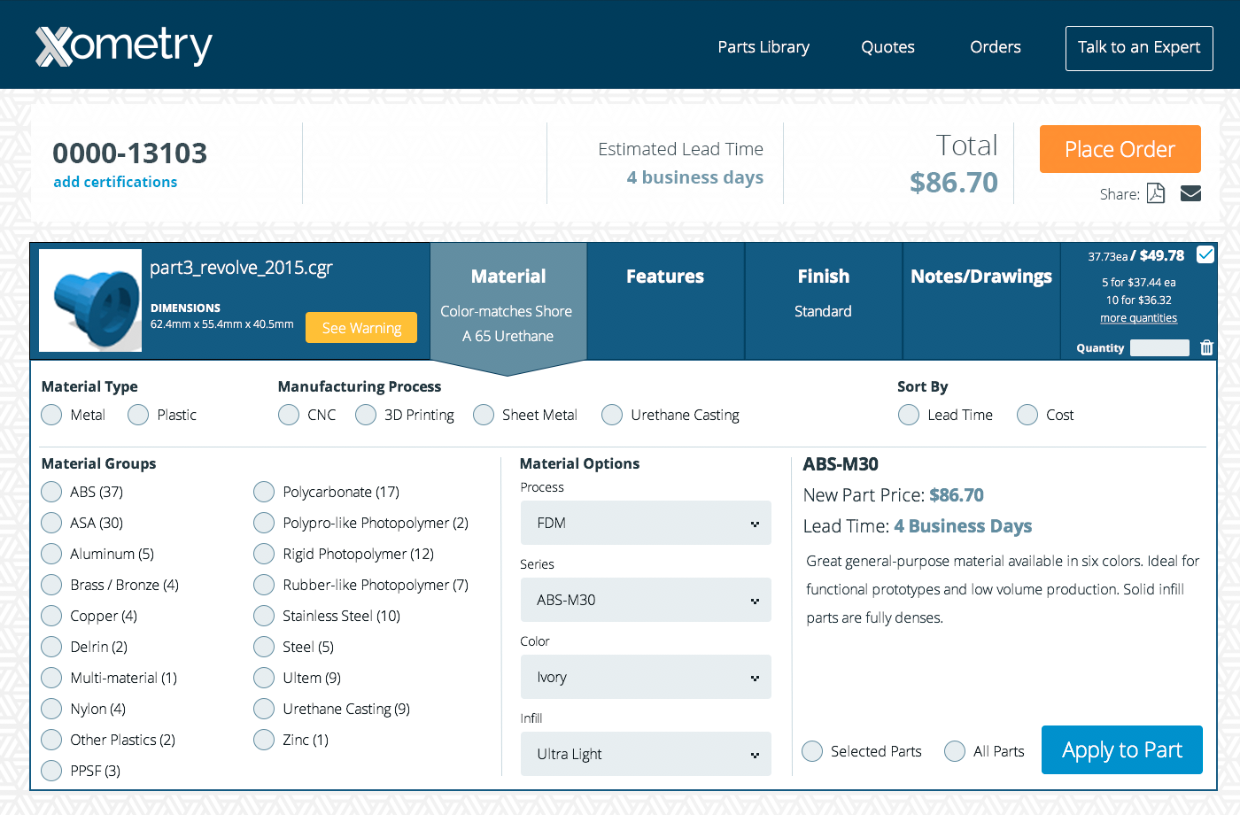
Task: Click the Place Order button
Action: pos(1120,149)
